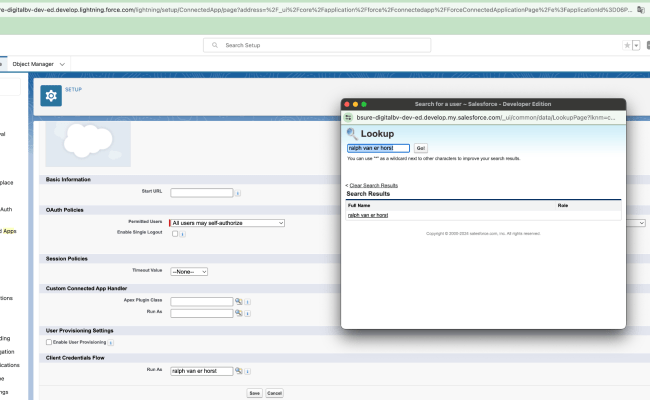Click the Basic Information section header

(x=68, y=179)
